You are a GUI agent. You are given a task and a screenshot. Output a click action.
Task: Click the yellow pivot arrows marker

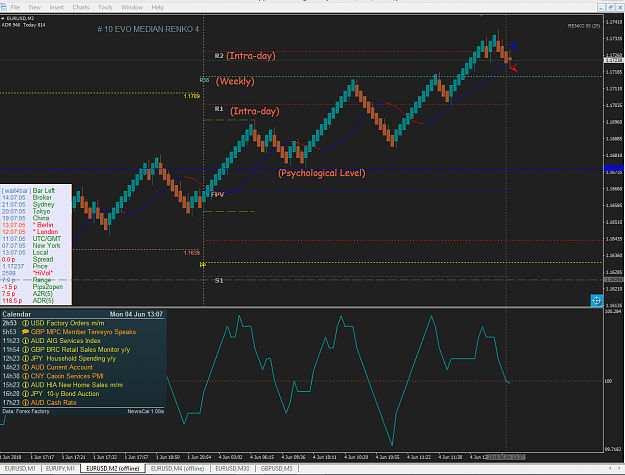(x=203, y=265)
